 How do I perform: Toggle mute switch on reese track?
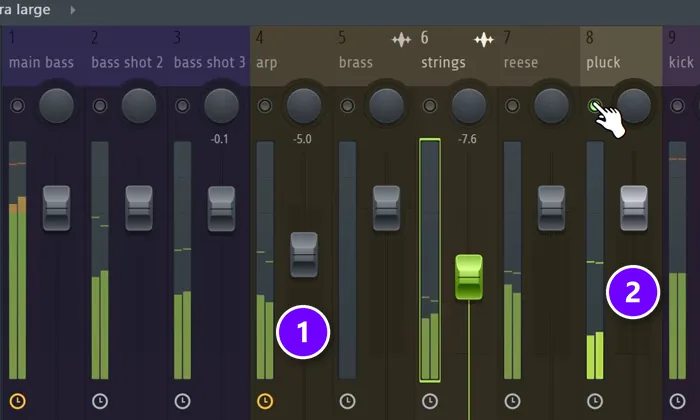[512, 106]
